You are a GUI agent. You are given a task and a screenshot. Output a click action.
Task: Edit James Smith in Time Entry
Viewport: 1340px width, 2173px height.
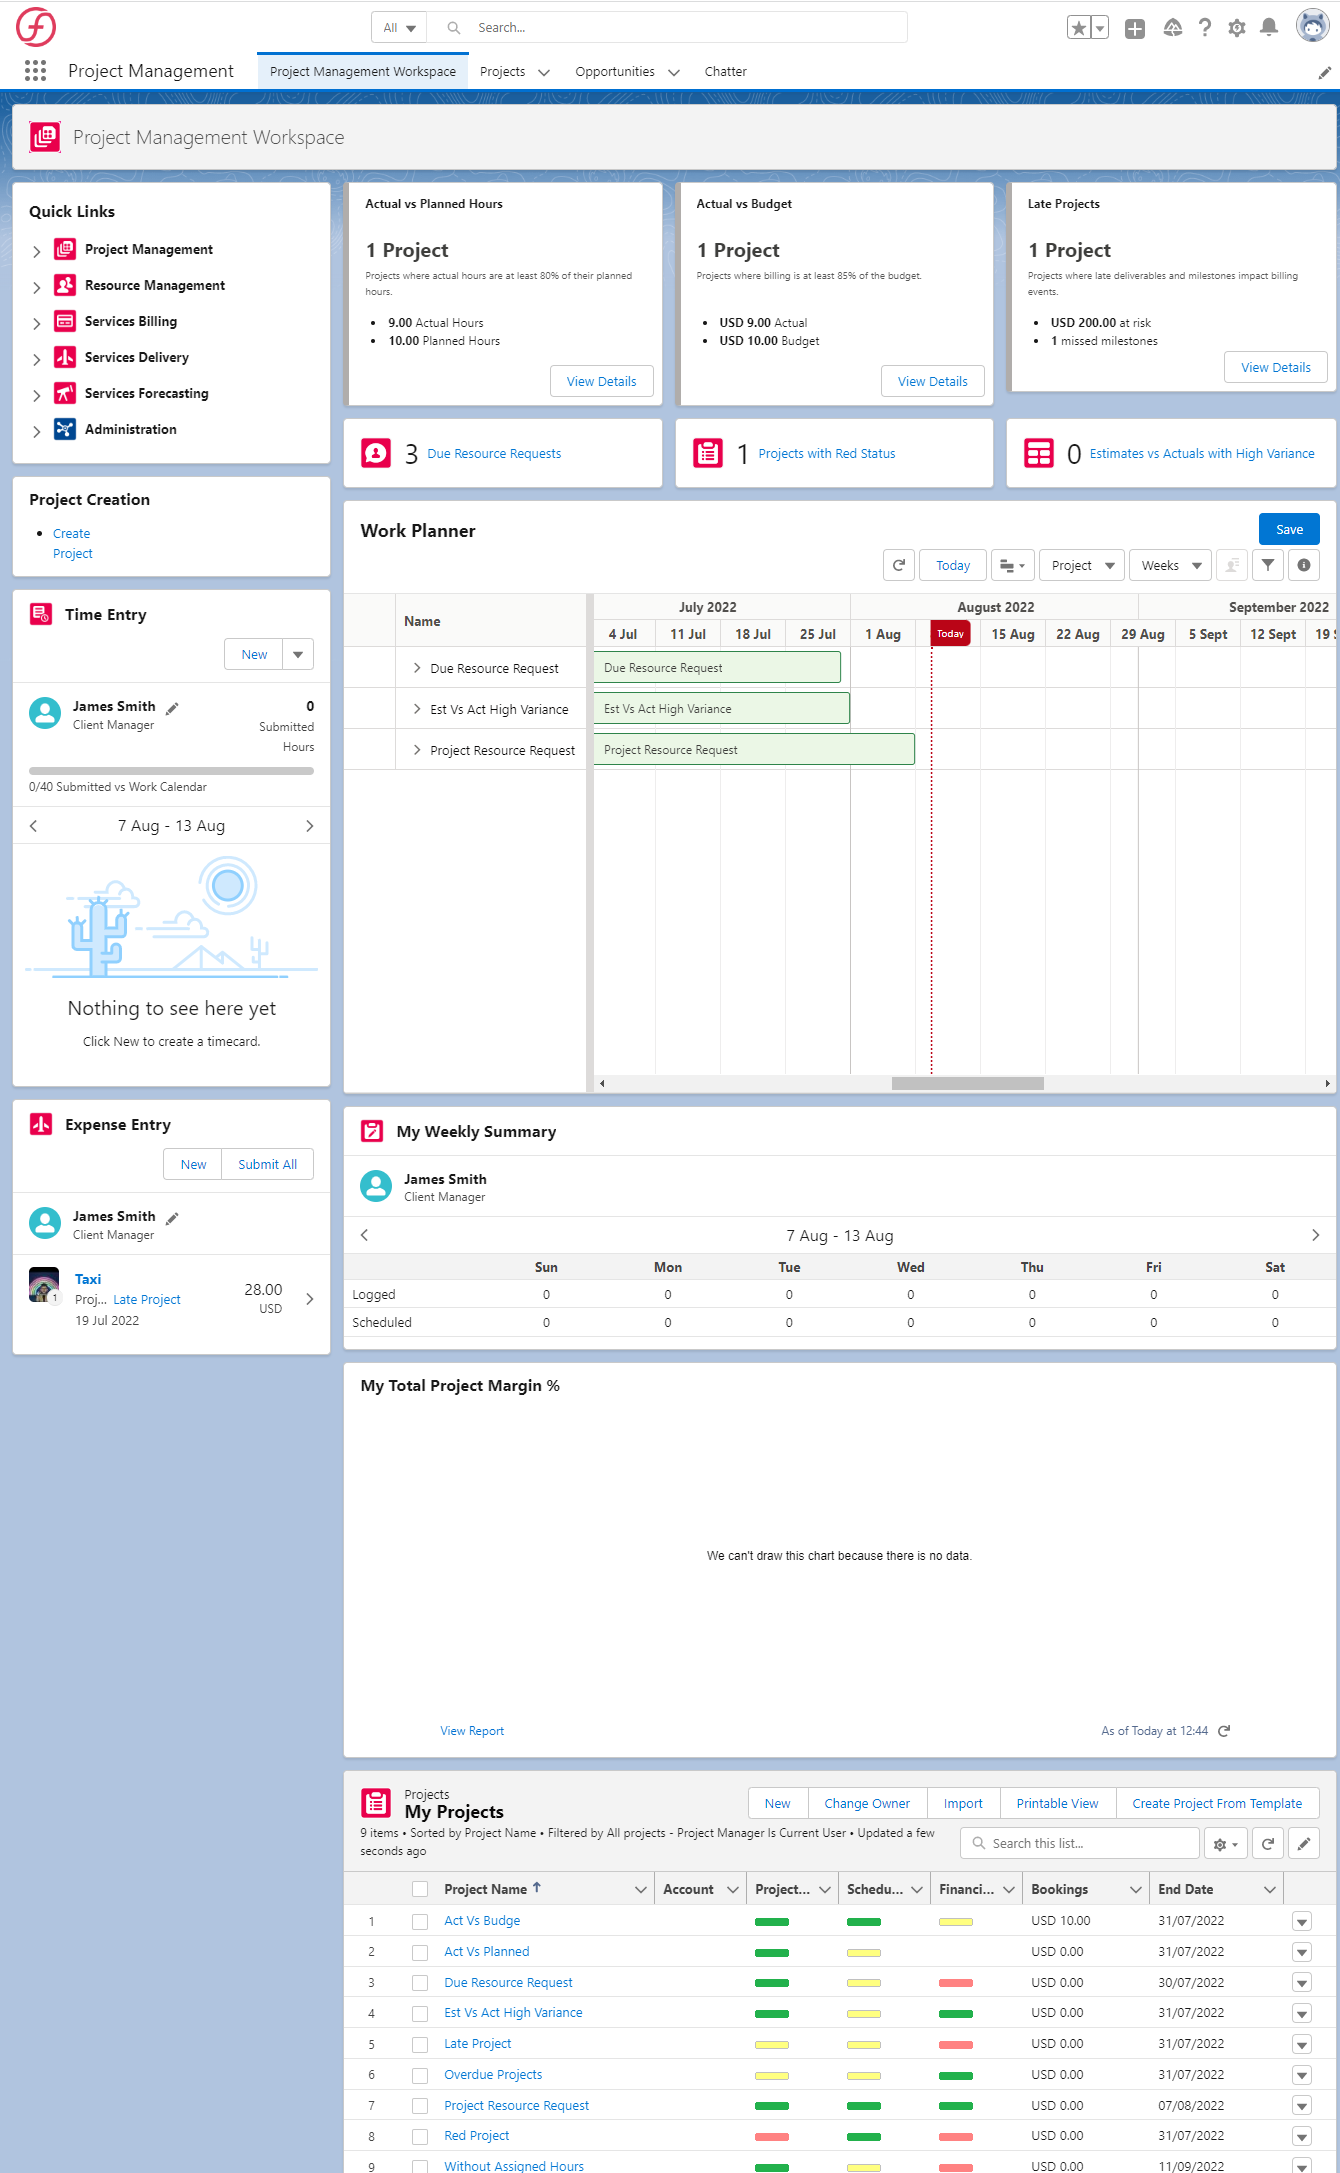point(172,708)
